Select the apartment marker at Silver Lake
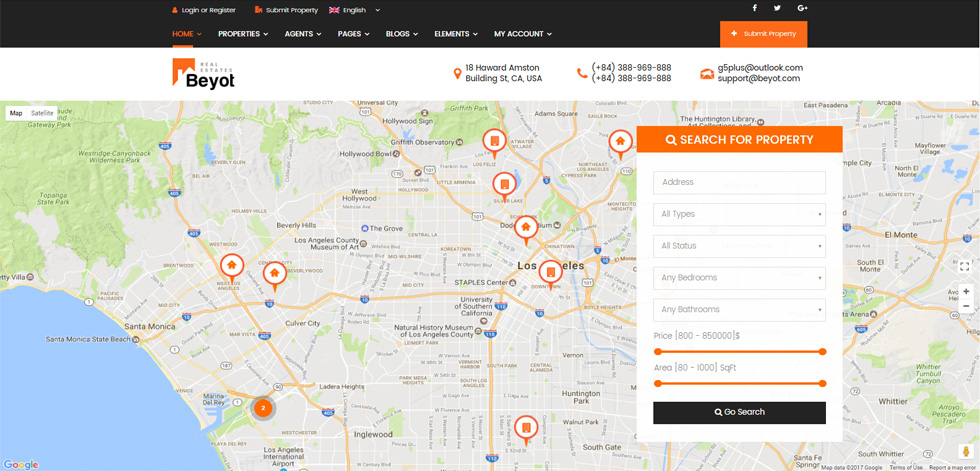The width and height of the screenshot is (980, 471). click(504, 187)
